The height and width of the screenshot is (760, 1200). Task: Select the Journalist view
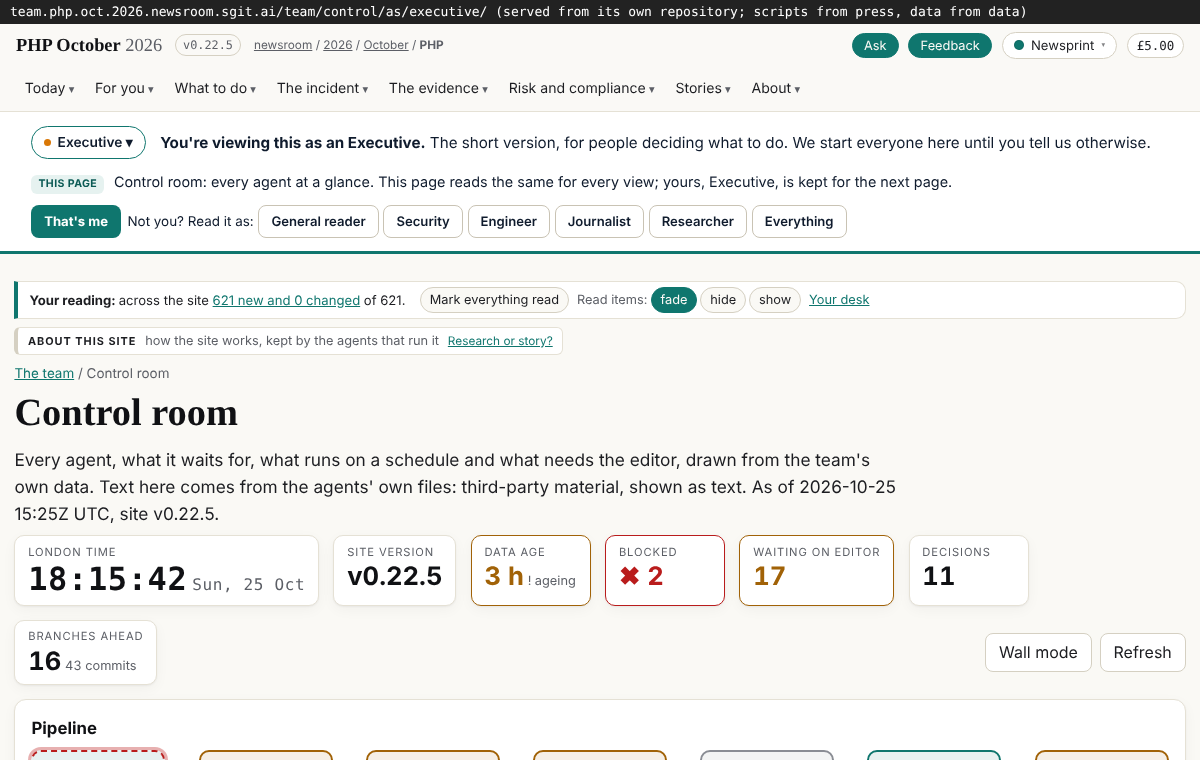tap(599, 221)
